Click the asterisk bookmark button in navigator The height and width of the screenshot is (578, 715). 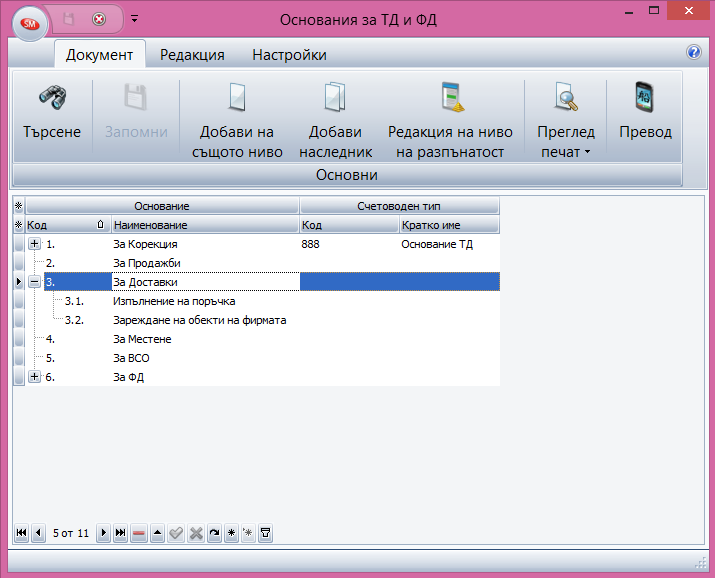point(232,533)
